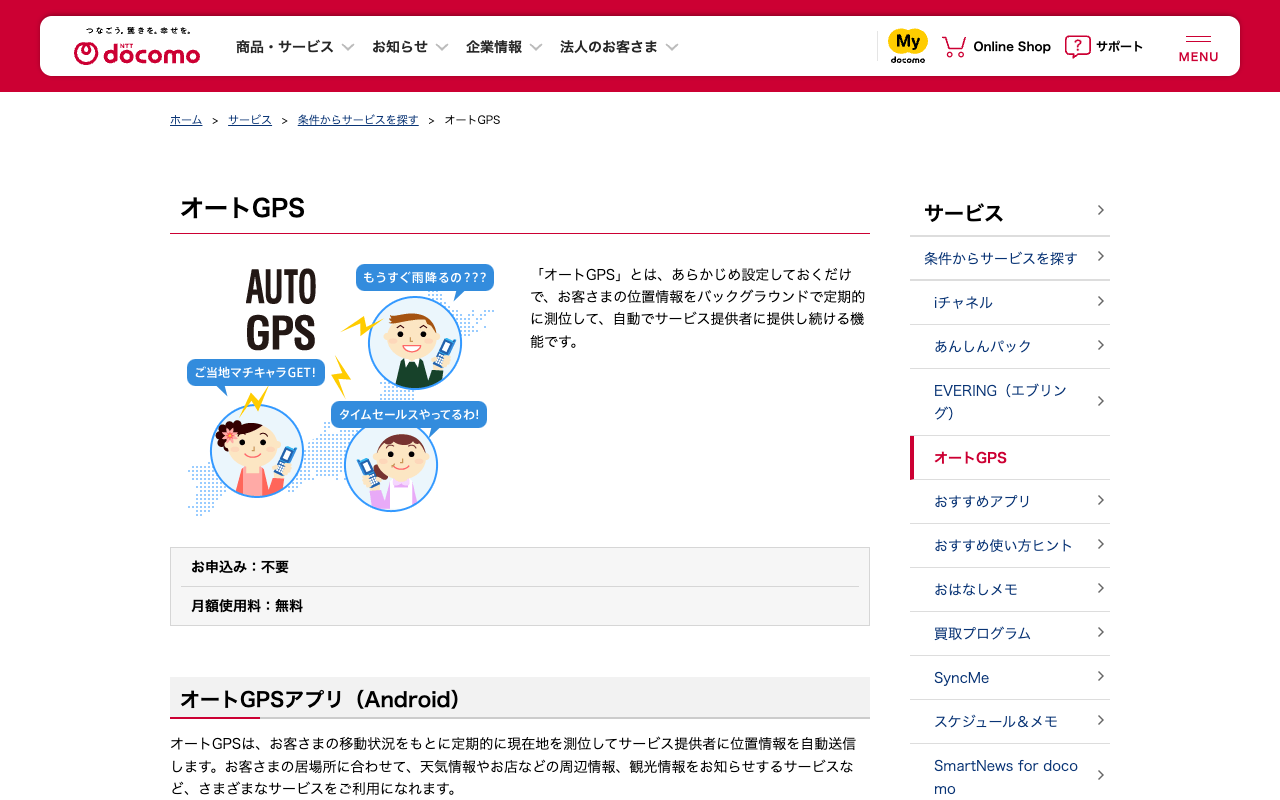
Task: Click the 月額使用料：無料 row
Action: 520,606
